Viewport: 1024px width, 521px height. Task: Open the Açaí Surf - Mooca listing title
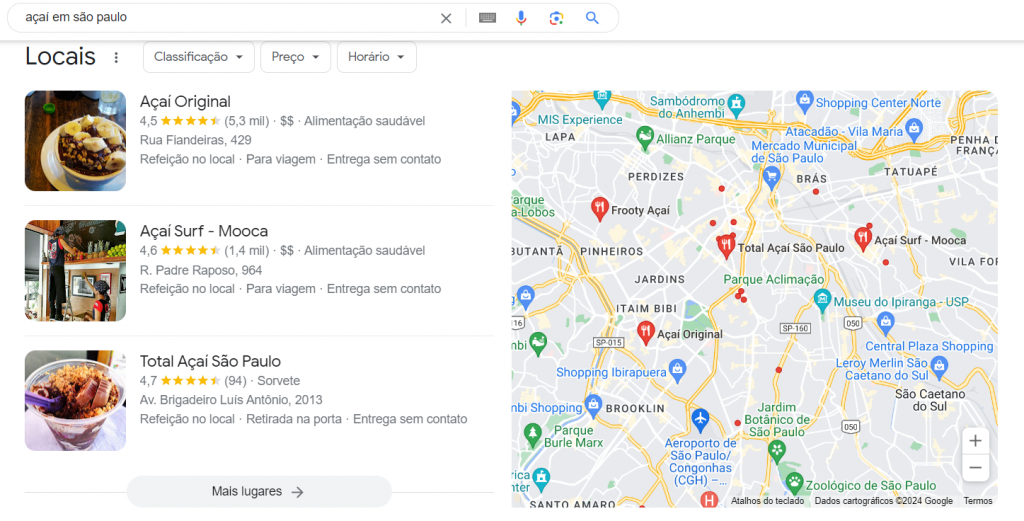pyautogui.click(x=204, y=231)
